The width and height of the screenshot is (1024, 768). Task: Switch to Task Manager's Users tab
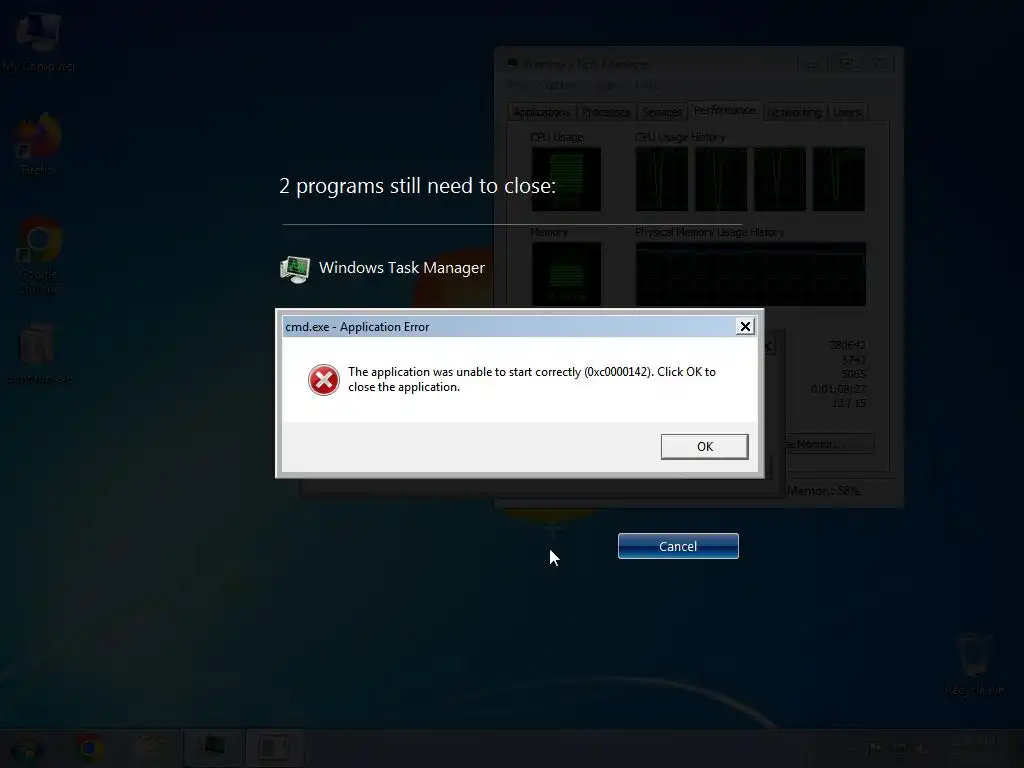tap(847, 112)
